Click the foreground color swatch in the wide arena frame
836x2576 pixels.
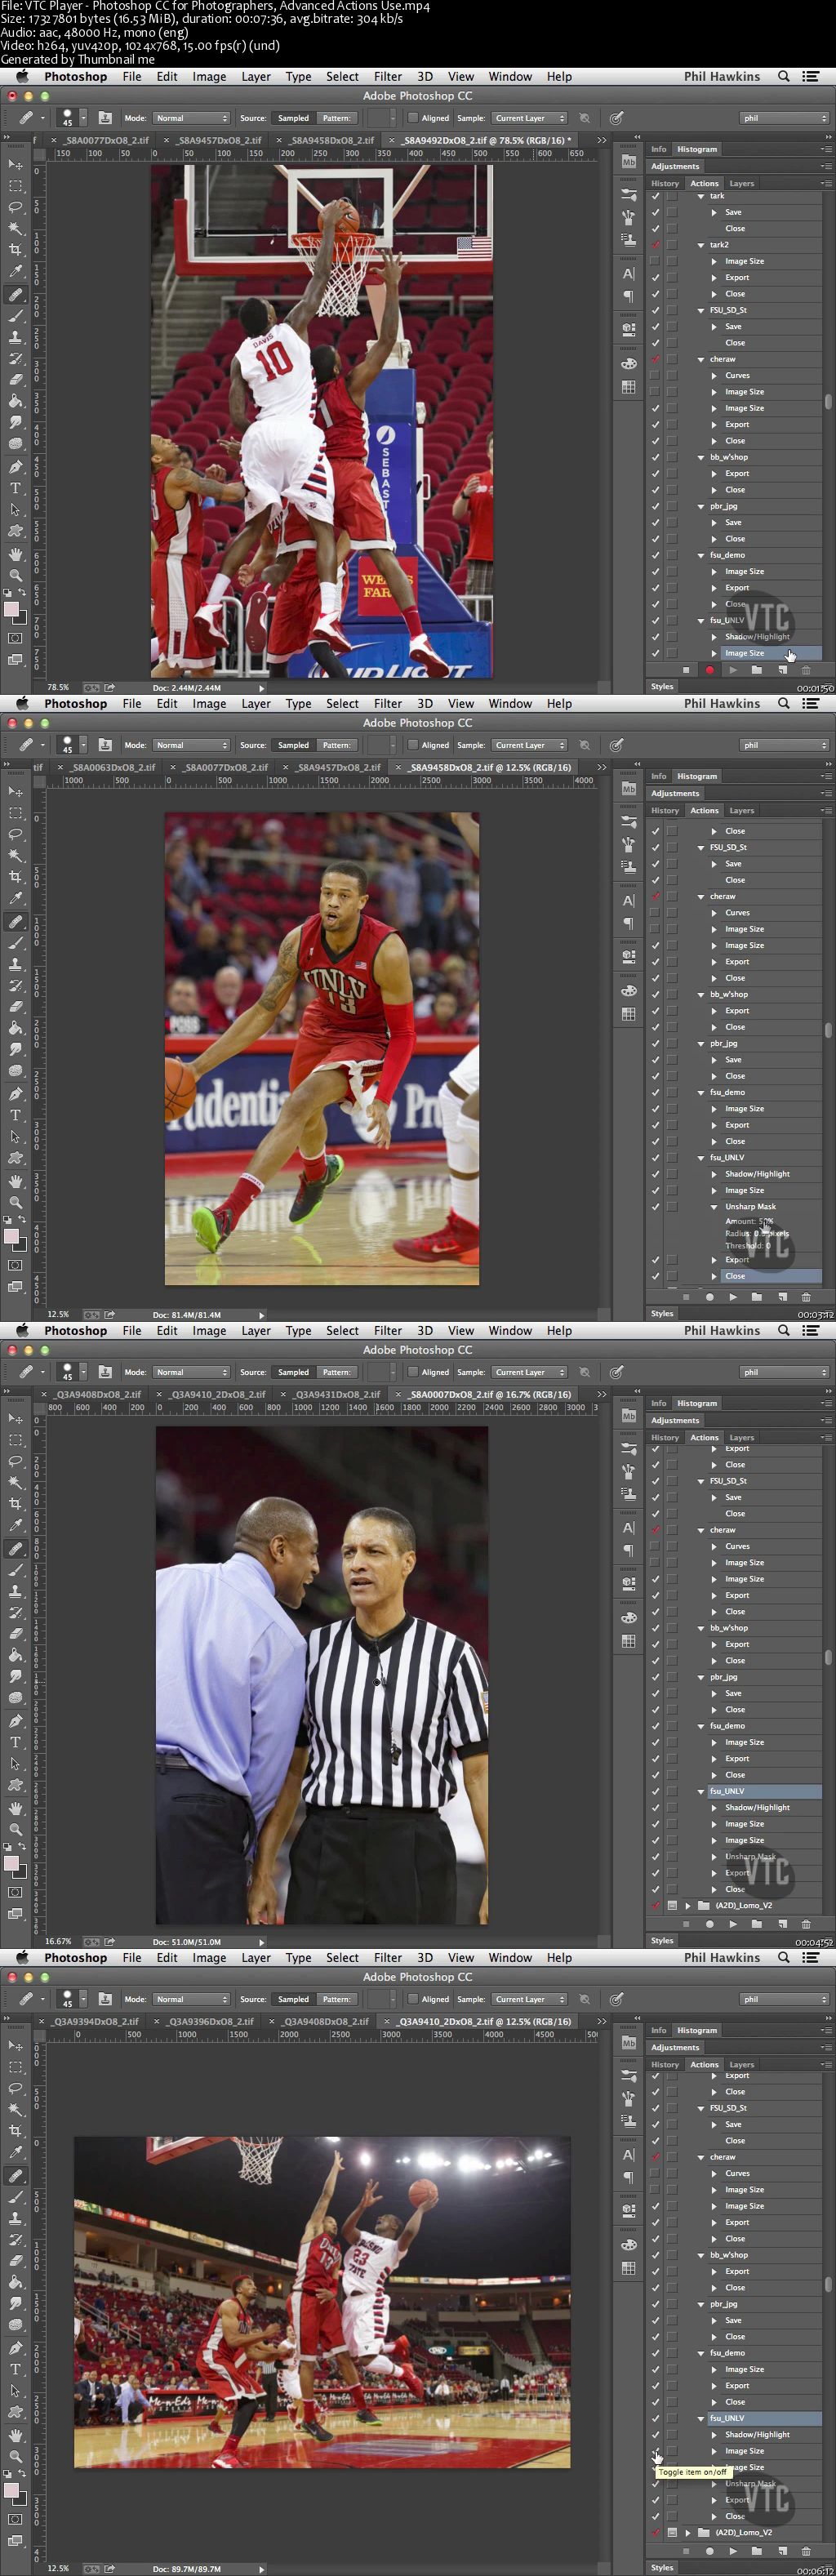tap(11, 2490)
